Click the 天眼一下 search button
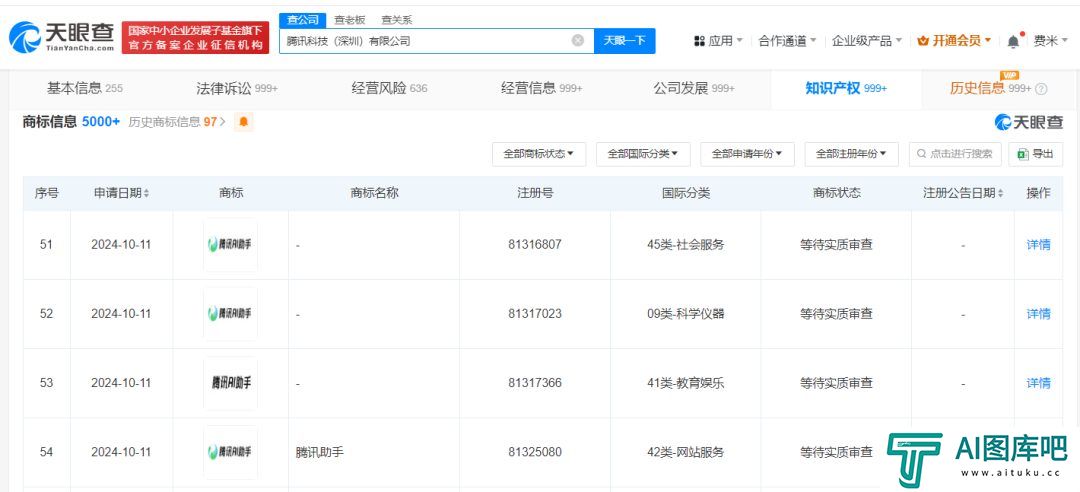The image size is (1080, 492). (625, 41)
